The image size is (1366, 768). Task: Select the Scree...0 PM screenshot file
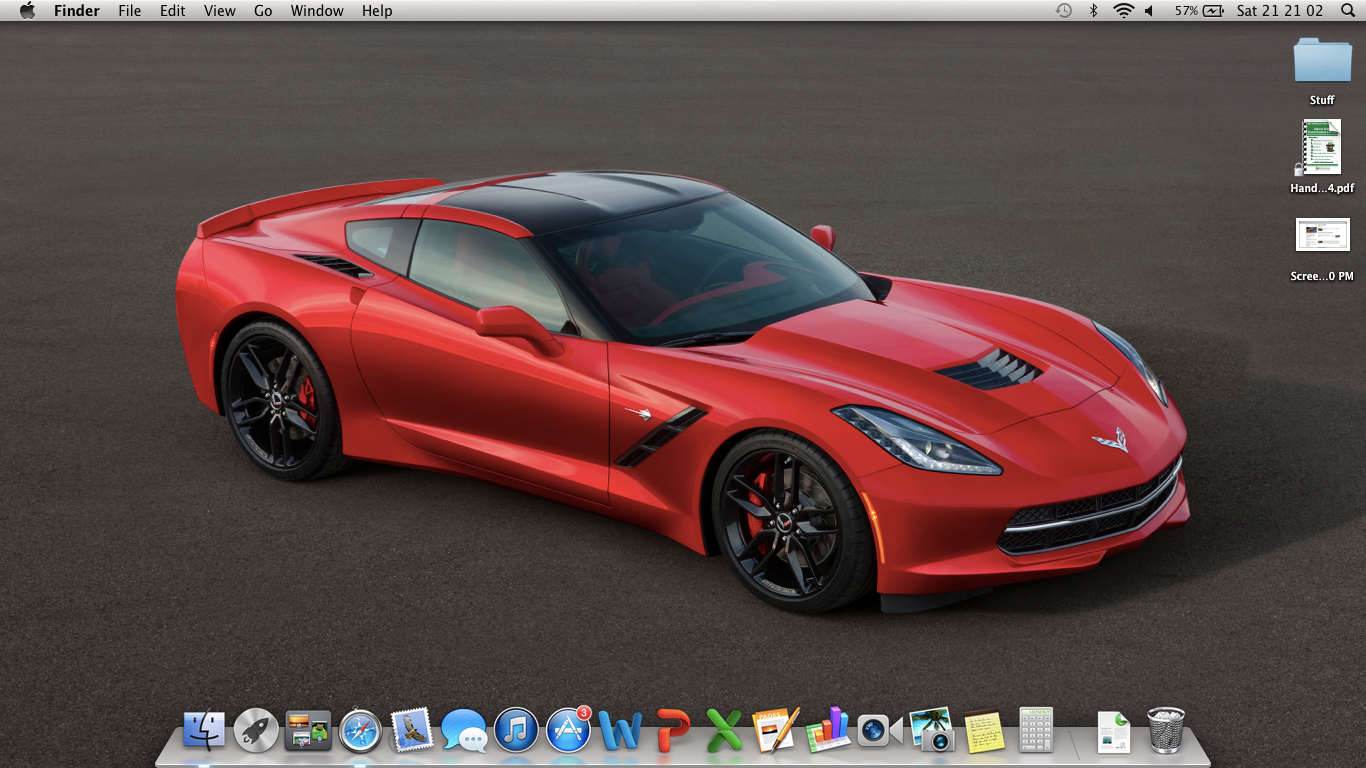pyautogui.click(x=1322, y=249)
